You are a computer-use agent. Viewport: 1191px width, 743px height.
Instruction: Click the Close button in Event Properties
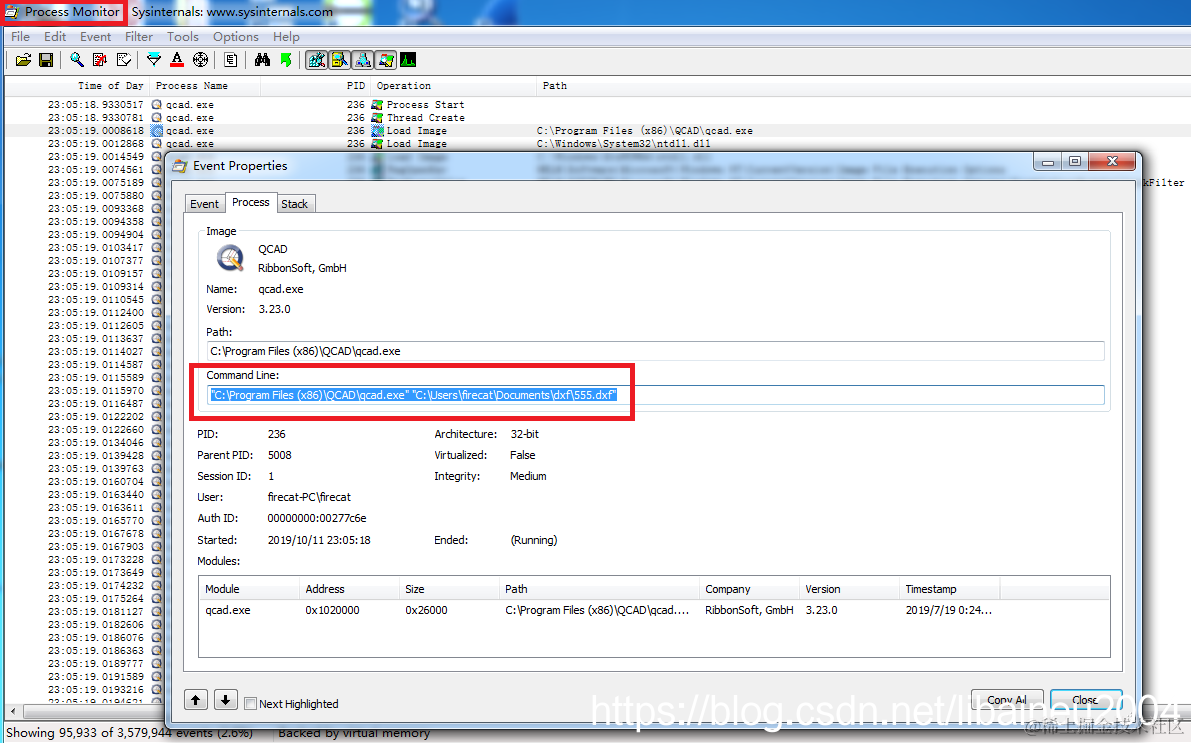(1085, 700)
